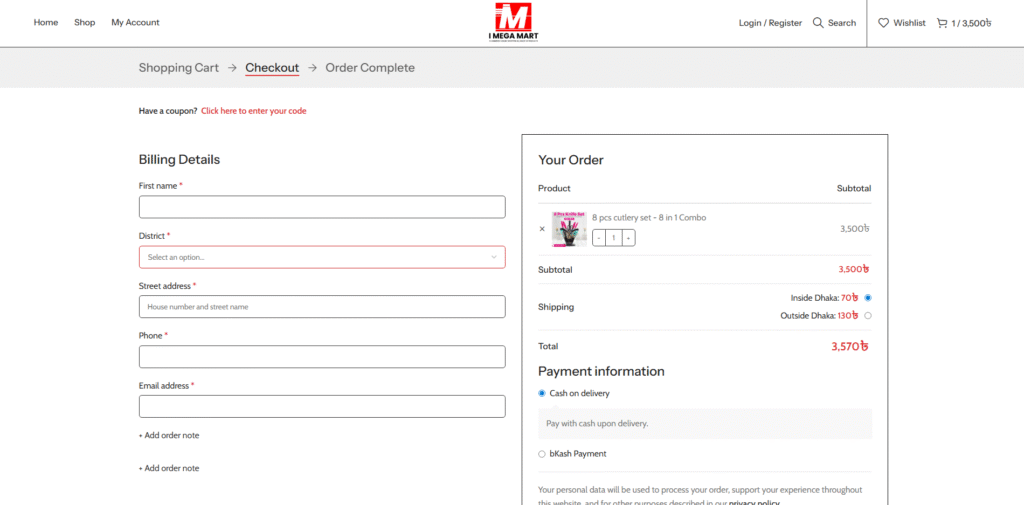The height and width of the screenshot is (505, 1024).
Task: Open the My Account menu item
Action: click(x=135, y=23)
